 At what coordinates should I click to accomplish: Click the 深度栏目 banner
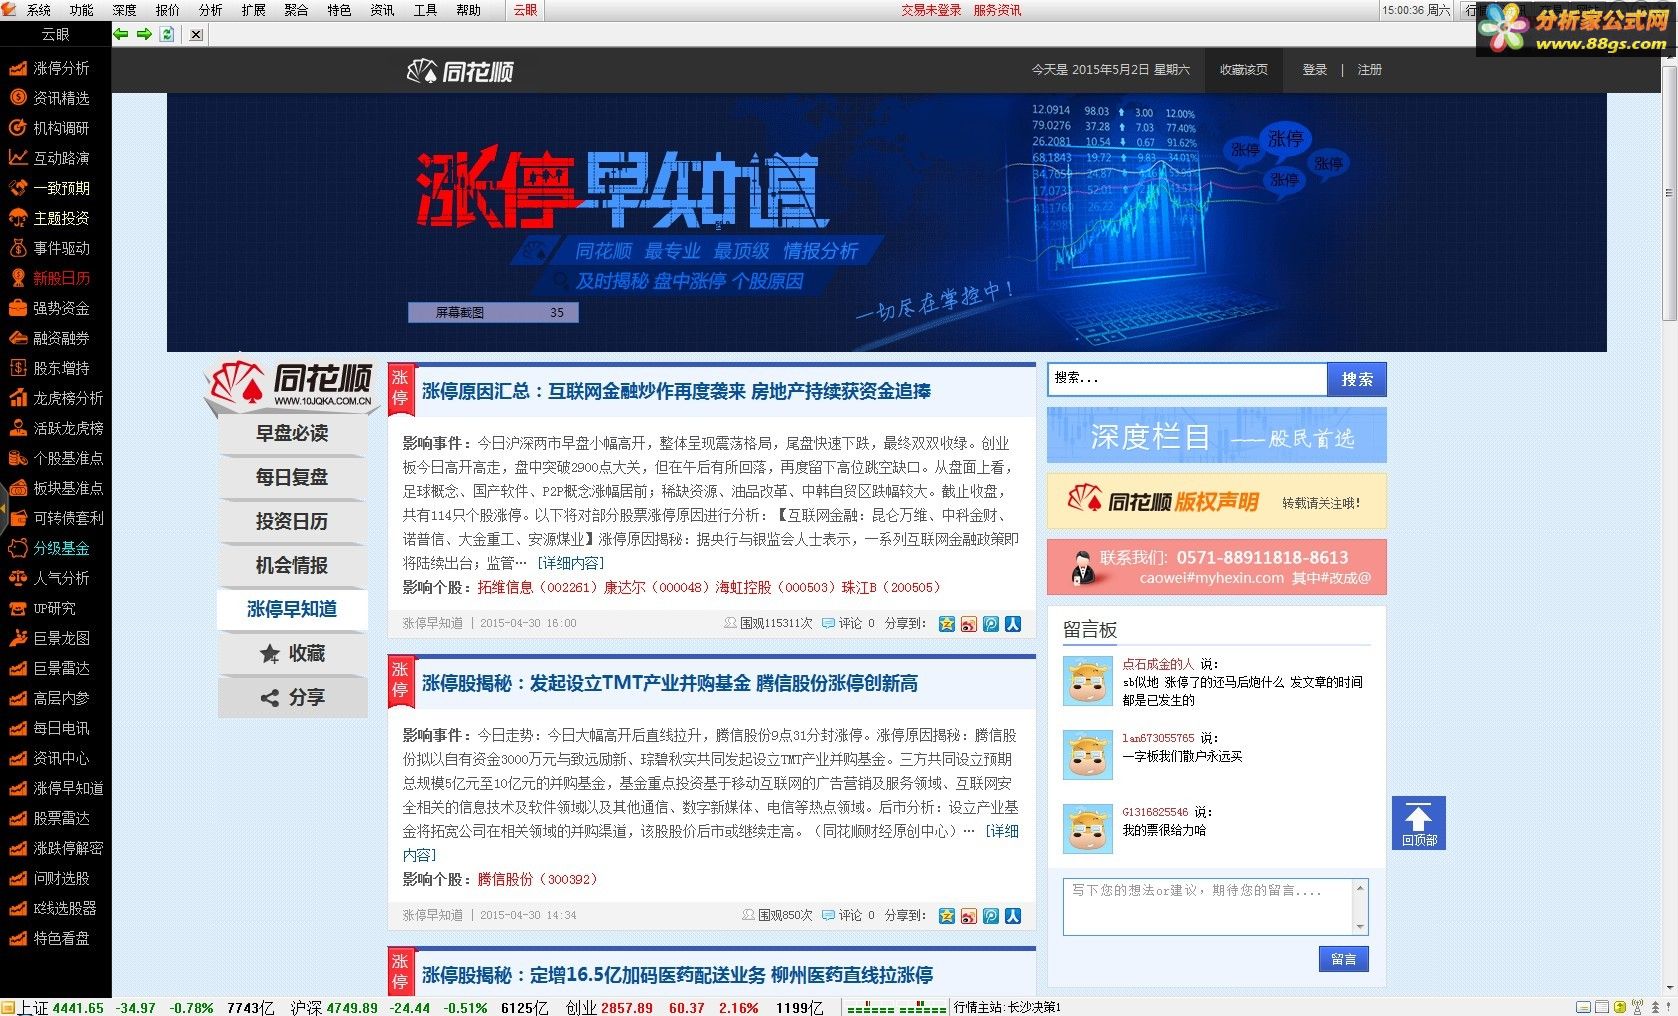(1216, 436)
